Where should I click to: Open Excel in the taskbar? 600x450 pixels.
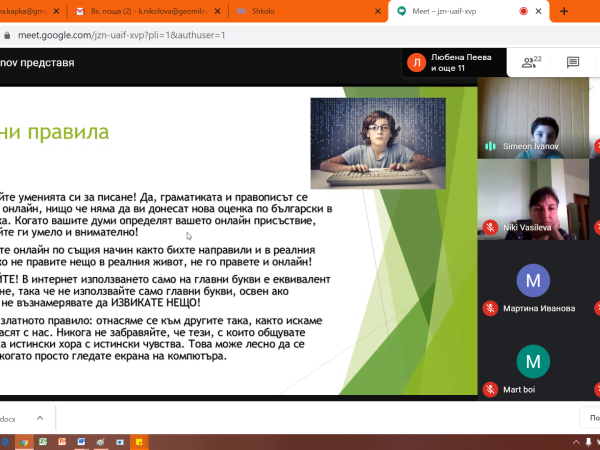43,442
